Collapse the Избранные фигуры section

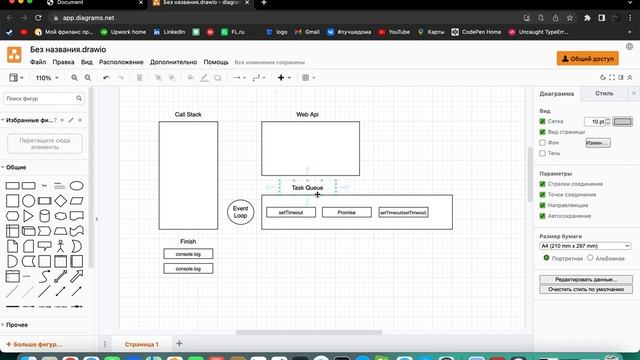pyautogui.click(x=28, y=120)
